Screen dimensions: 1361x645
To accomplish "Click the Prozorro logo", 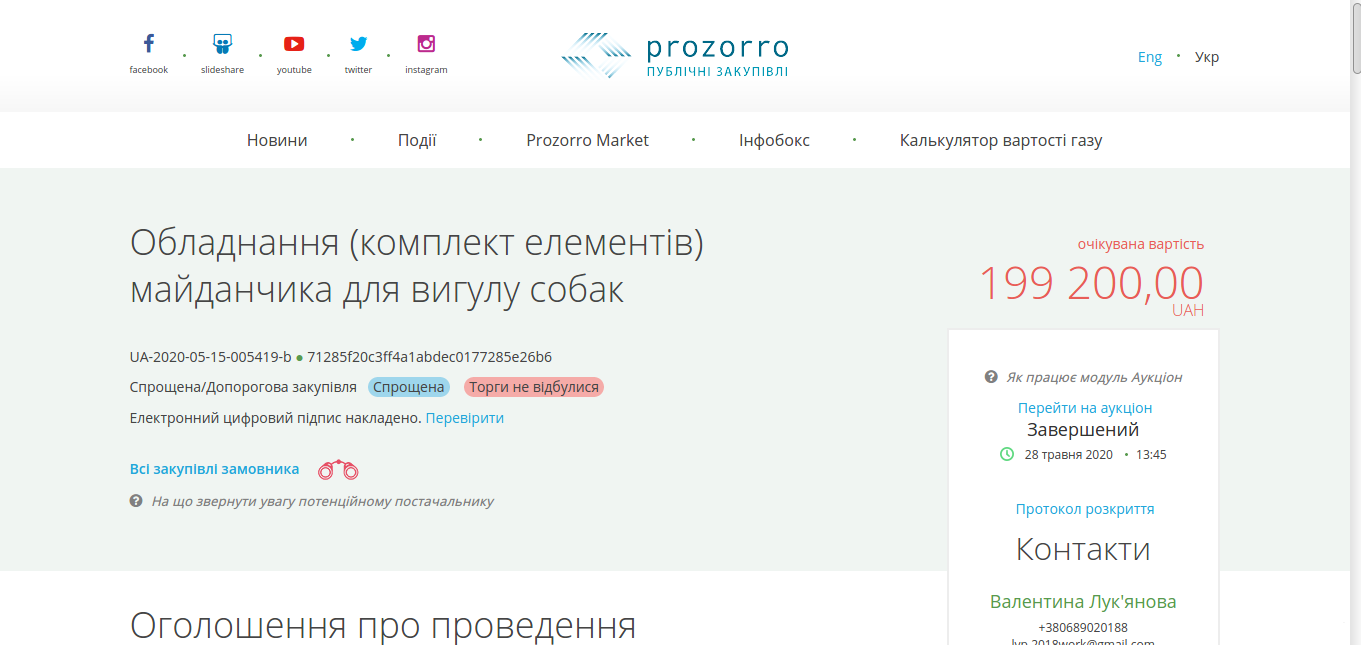I will tap(675, 56).
